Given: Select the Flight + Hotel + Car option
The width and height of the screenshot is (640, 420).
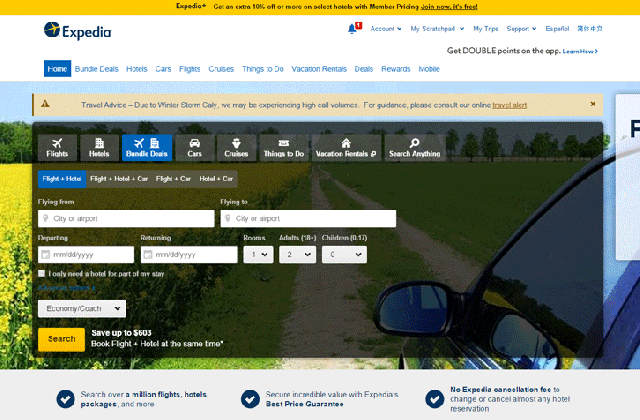Looking at the screenshot, I should (x=119, y=178).
